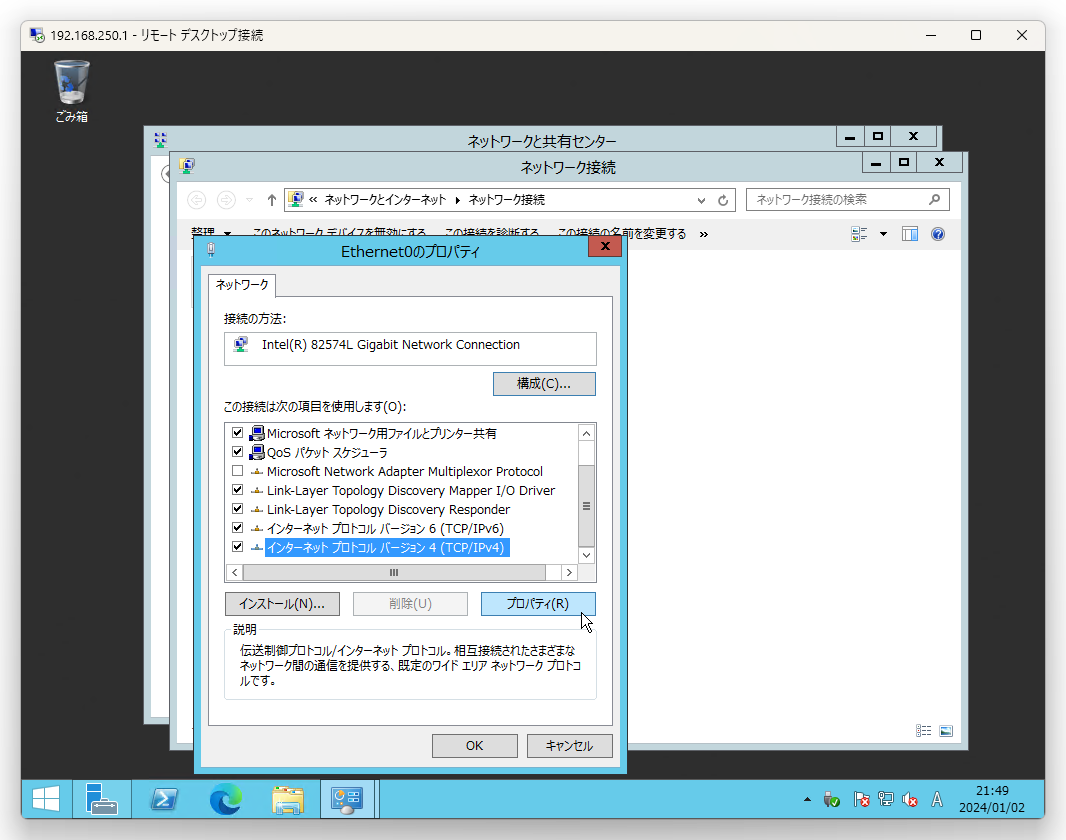
Task: Select Link-Layer Topology Discovery Responder item
Action: coord(388,510)
